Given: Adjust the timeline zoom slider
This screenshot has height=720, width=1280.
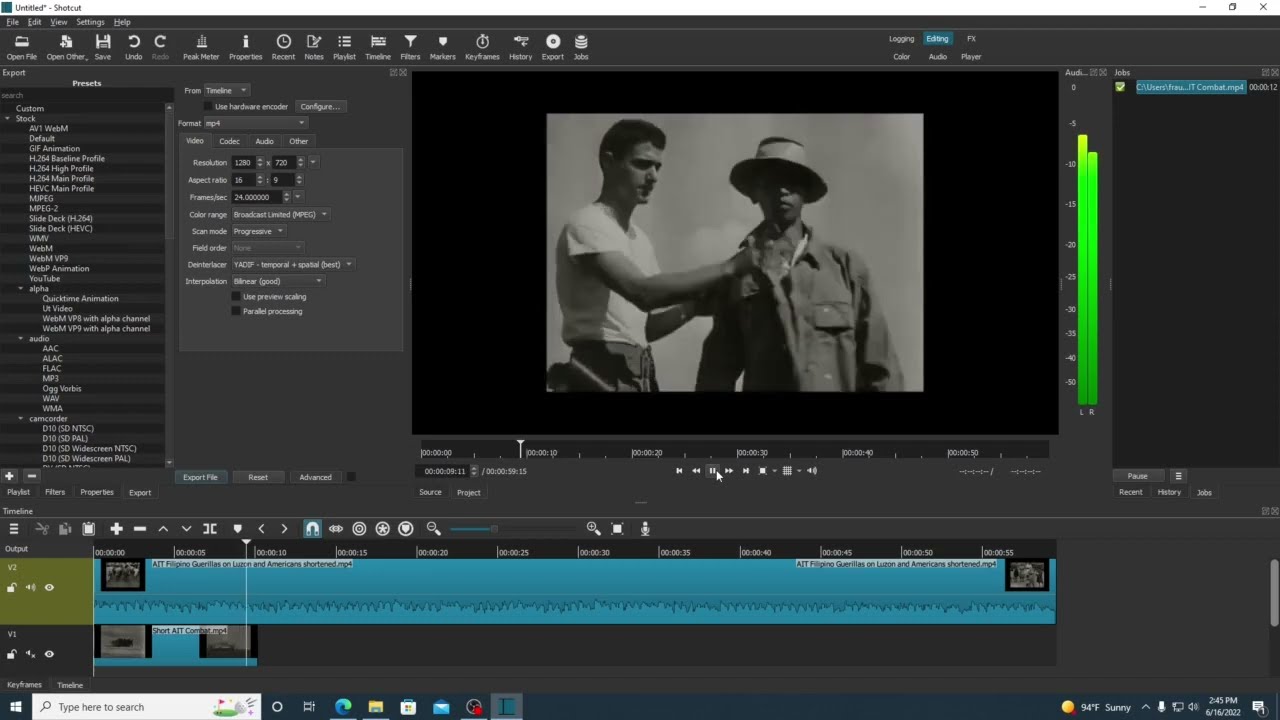Looking at the screenshot, I should tap(493, 529).
